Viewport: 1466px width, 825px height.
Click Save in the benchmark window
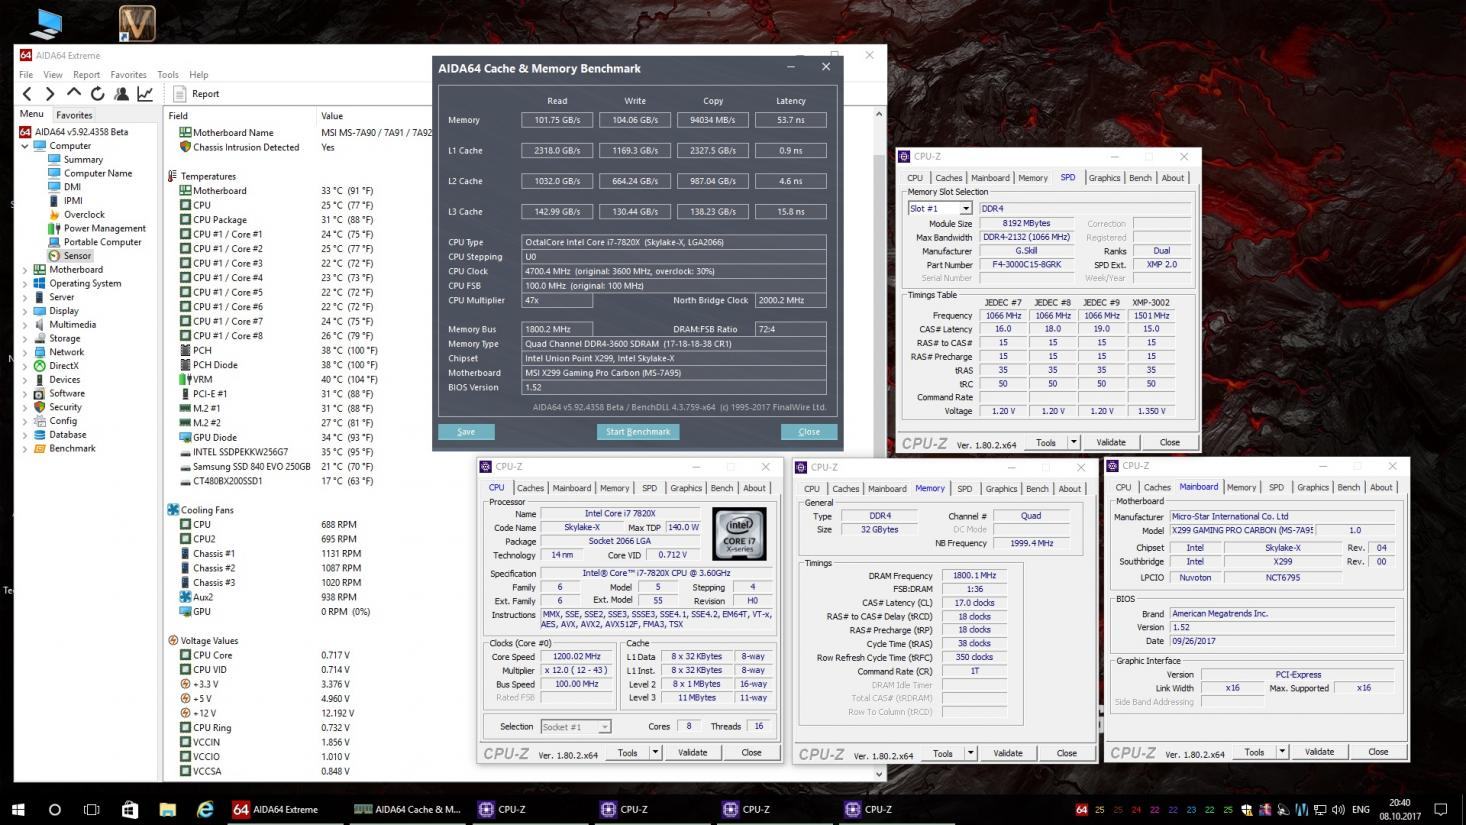(x=466, y=432)
